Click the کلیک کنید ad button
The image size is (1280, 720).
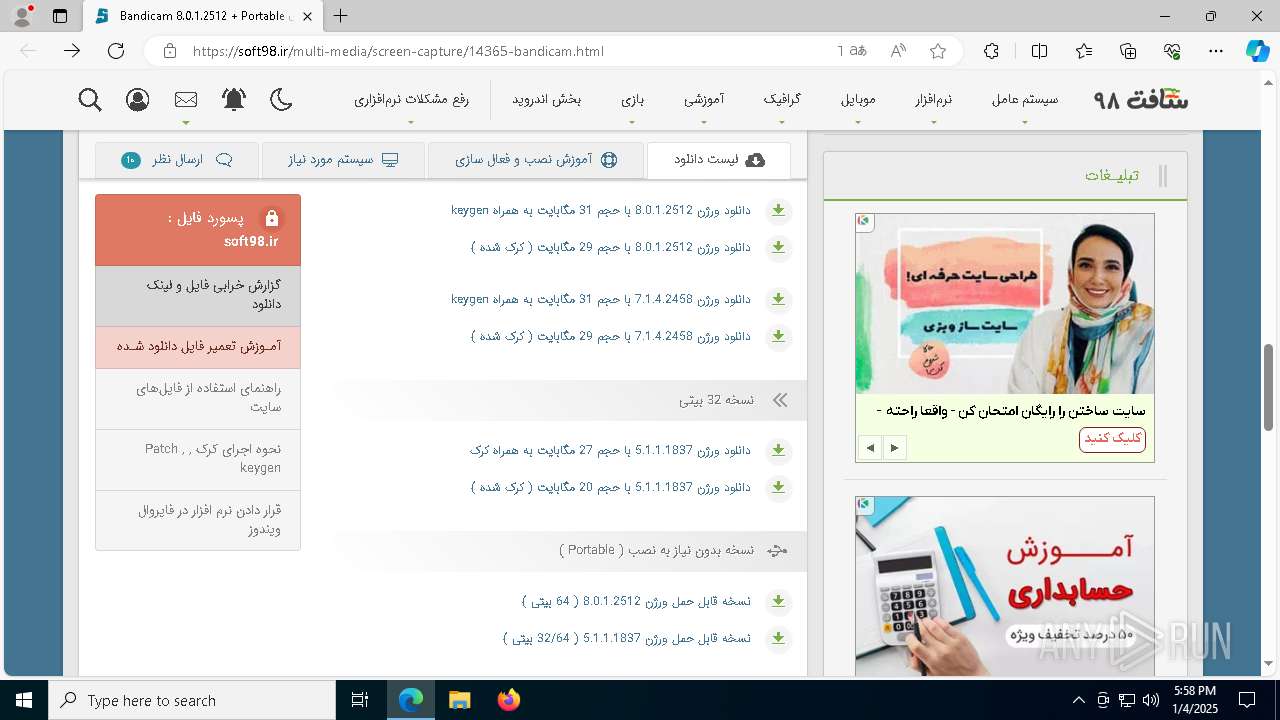1112,439
